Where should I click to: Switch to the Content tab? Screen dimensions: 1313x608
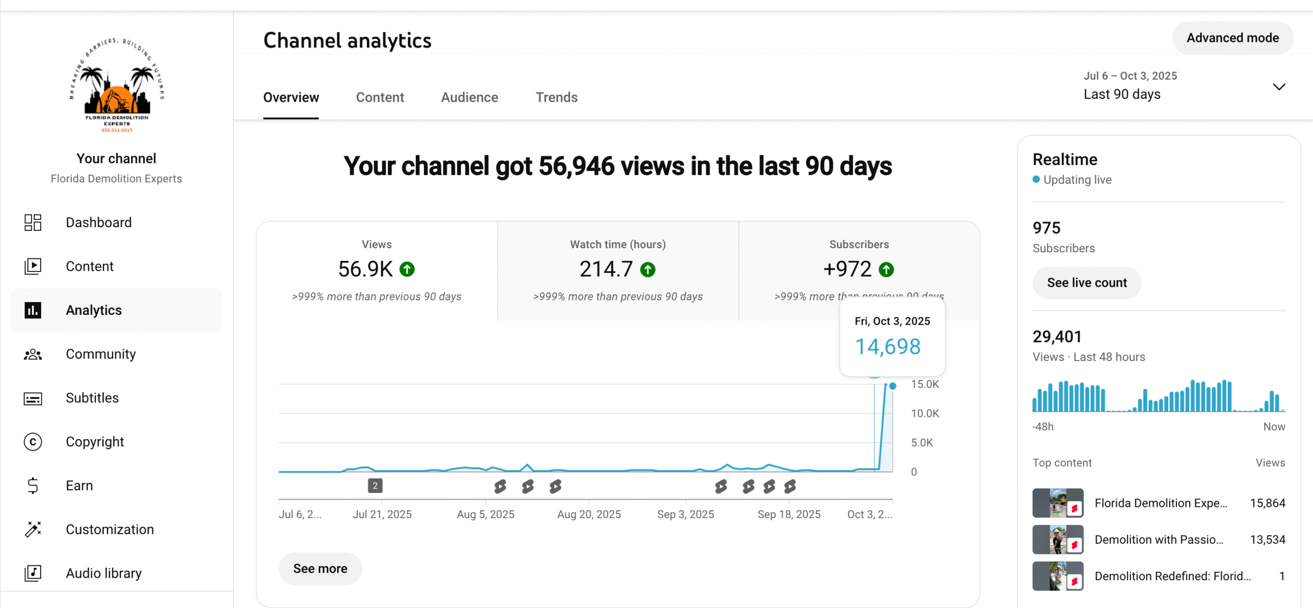pos(380,98)
